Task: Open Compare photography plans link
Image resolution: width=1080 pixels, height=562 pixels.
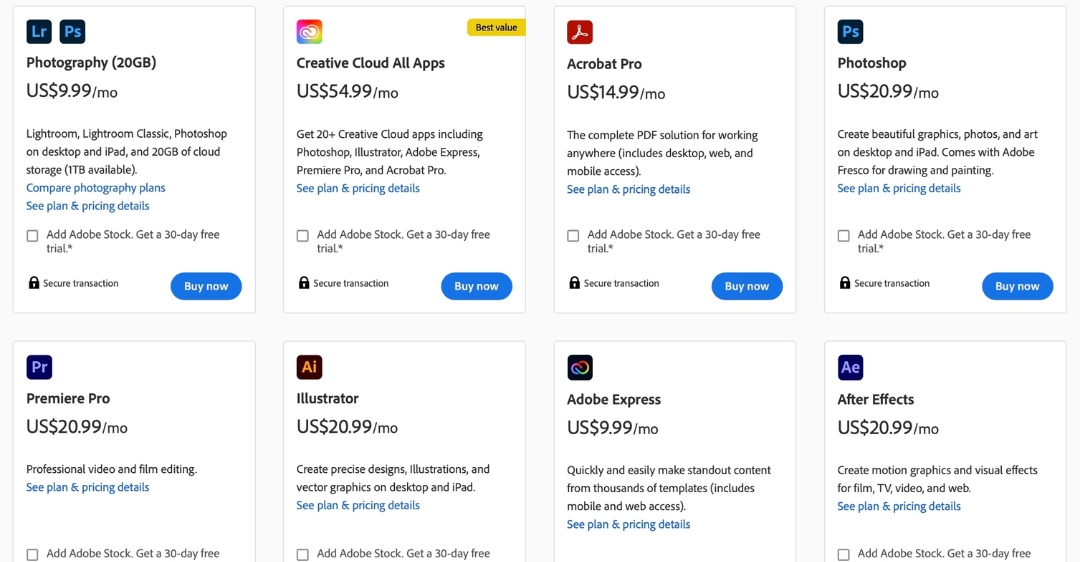Action: [96, 188]
